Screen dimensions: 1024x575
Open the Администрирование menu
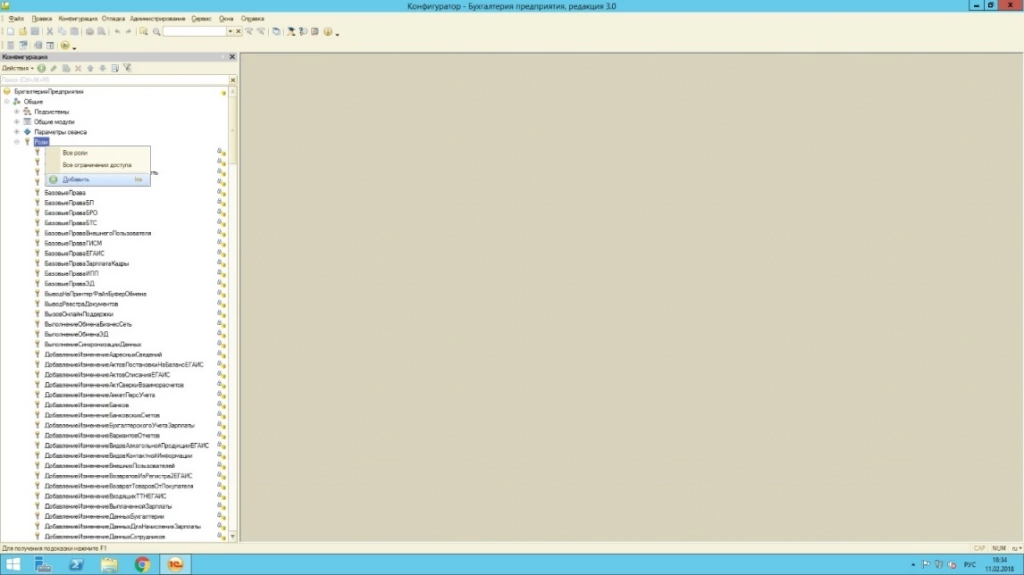pyautogui.click(x=157, y=18)
